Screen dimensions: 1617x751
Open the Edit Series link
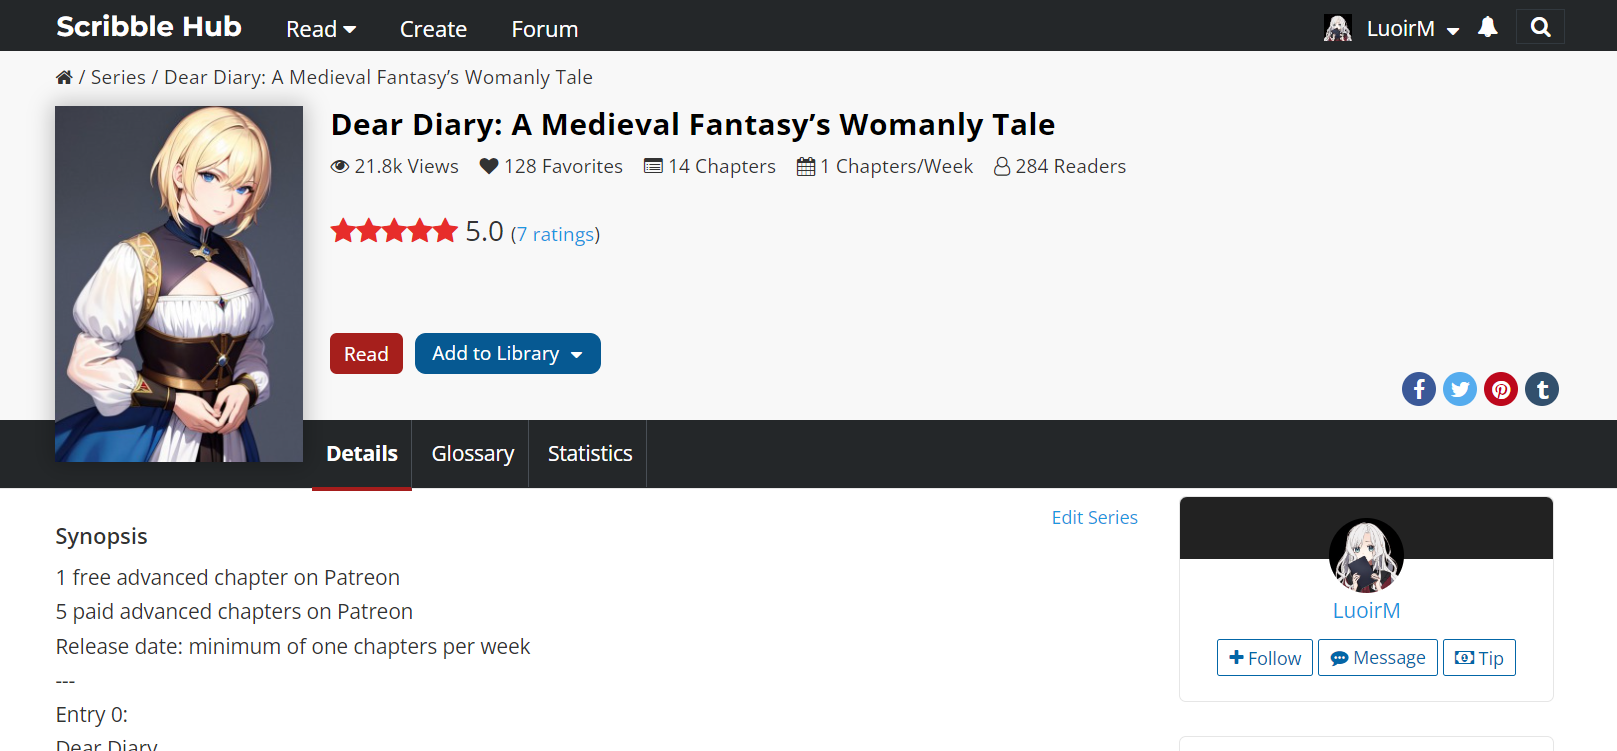(1094, 517)
